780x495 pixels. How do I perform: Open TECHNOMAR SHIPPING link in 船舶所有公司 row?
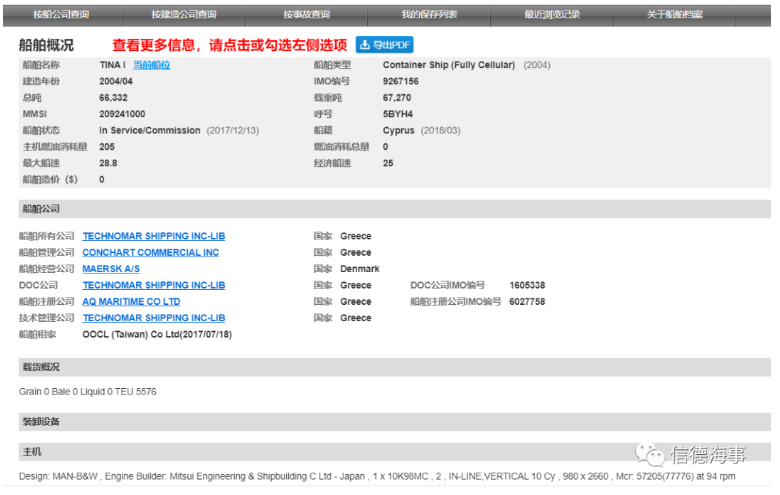pyautogui.click(x=153, y=236)
